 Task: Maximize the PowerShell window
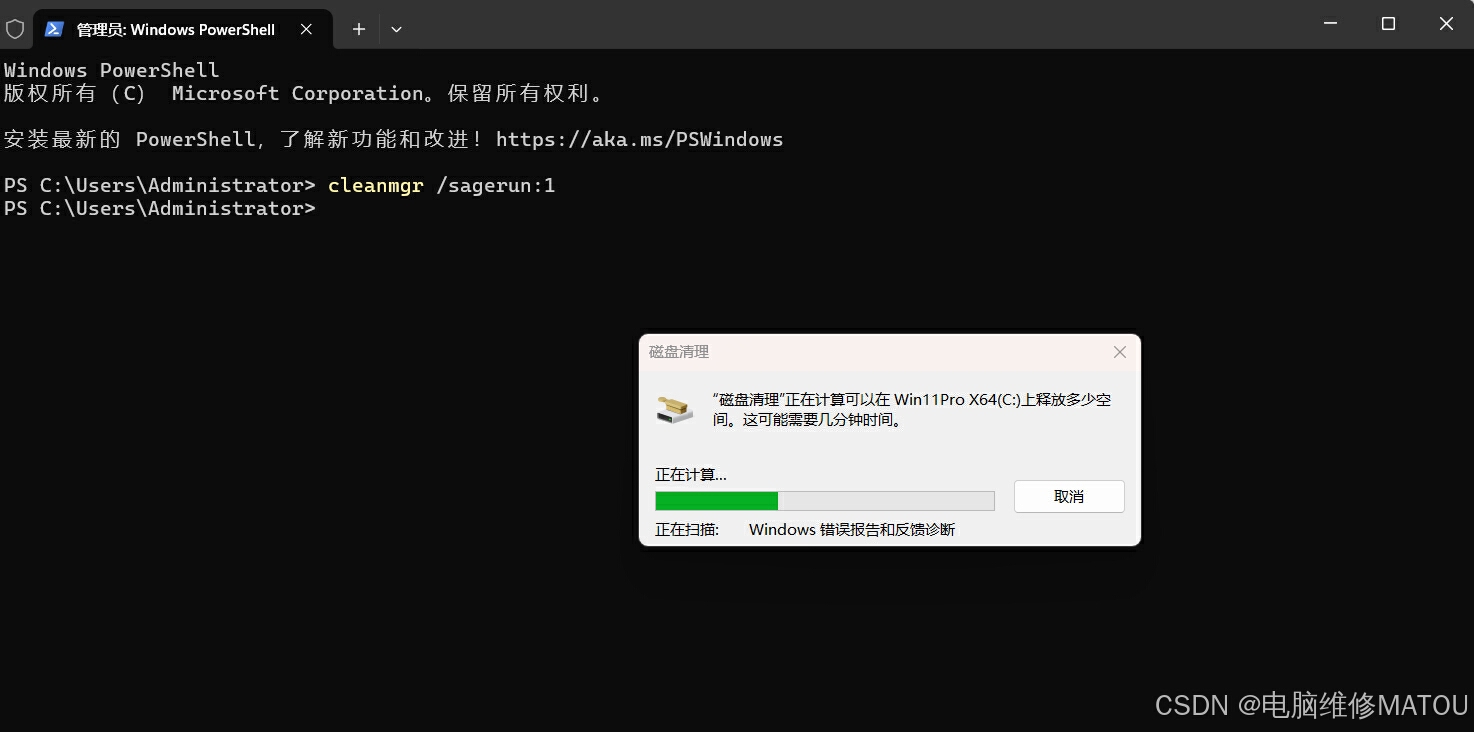(x=1388, y=24)
